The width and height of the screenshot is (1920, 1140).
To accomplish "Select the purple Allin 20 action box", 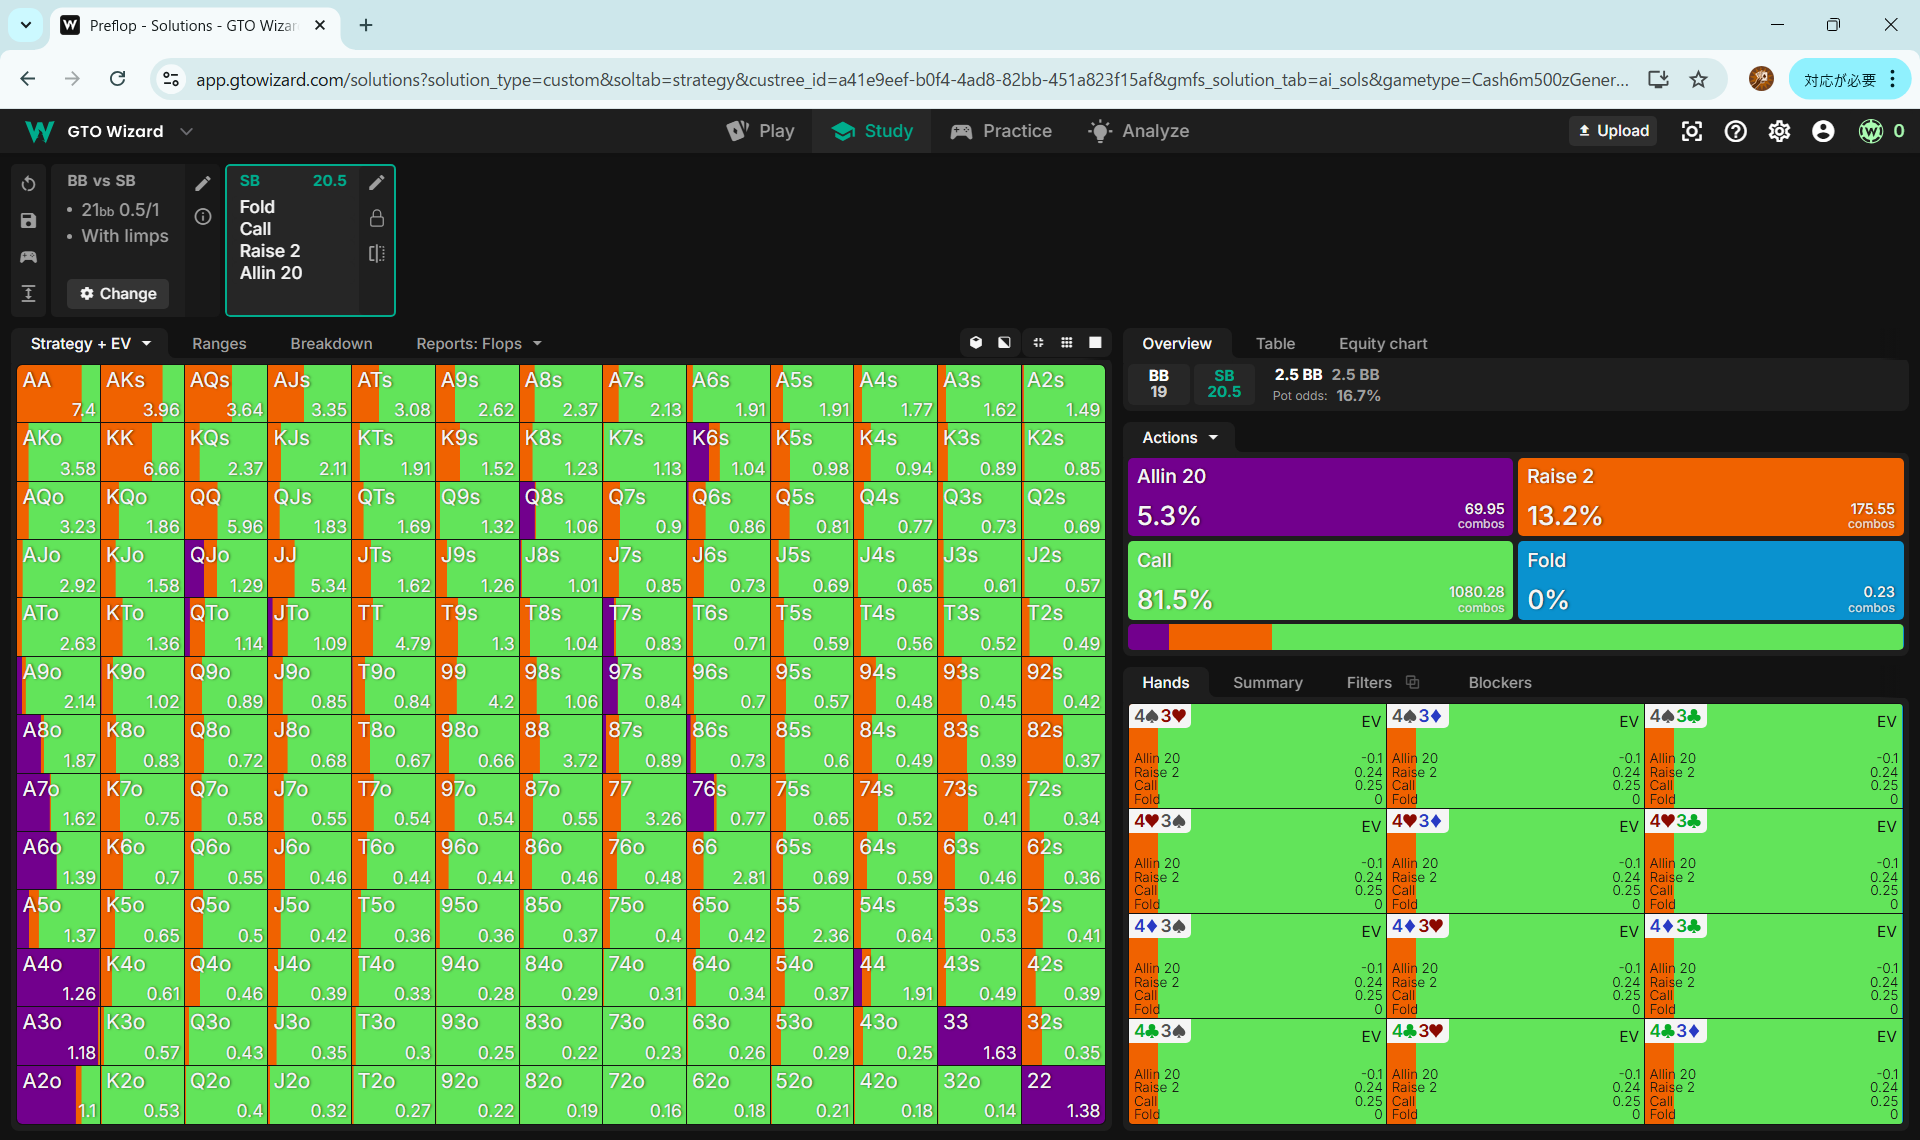I will [1319, 497].
